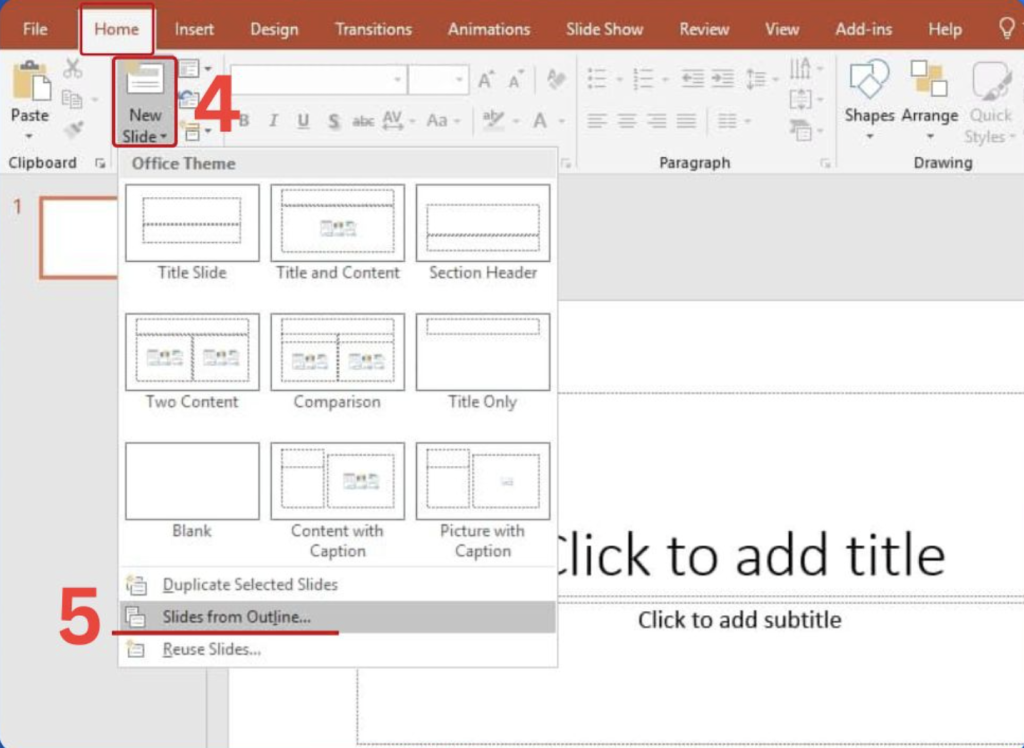This screenshot has width=1024, height=748.
Task: Expand the font name combo box
Action: (398, 80)
